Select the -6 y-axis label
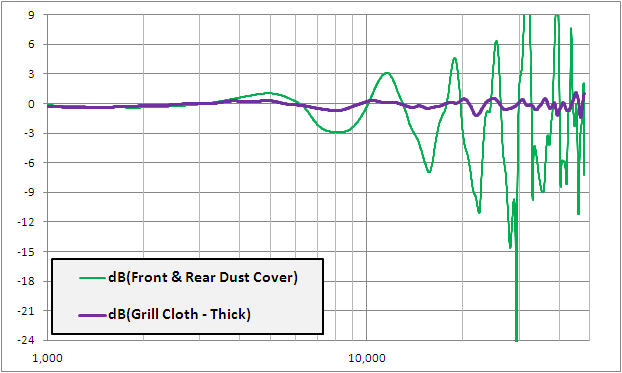The image size is (622, 373). (x=29, y=163)
